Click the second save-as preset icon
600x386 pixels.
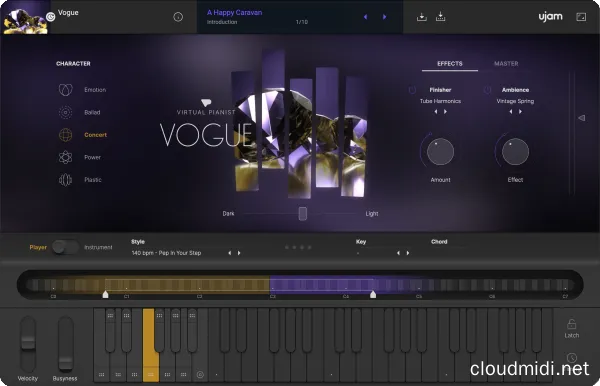tap(440, 17)
